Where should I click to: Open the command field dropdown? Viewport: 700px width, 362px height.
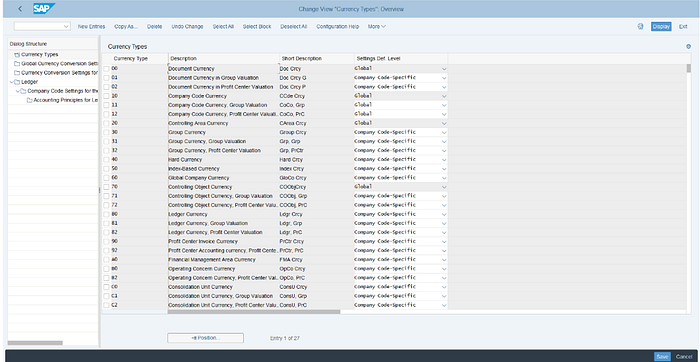tap(67, 27)
